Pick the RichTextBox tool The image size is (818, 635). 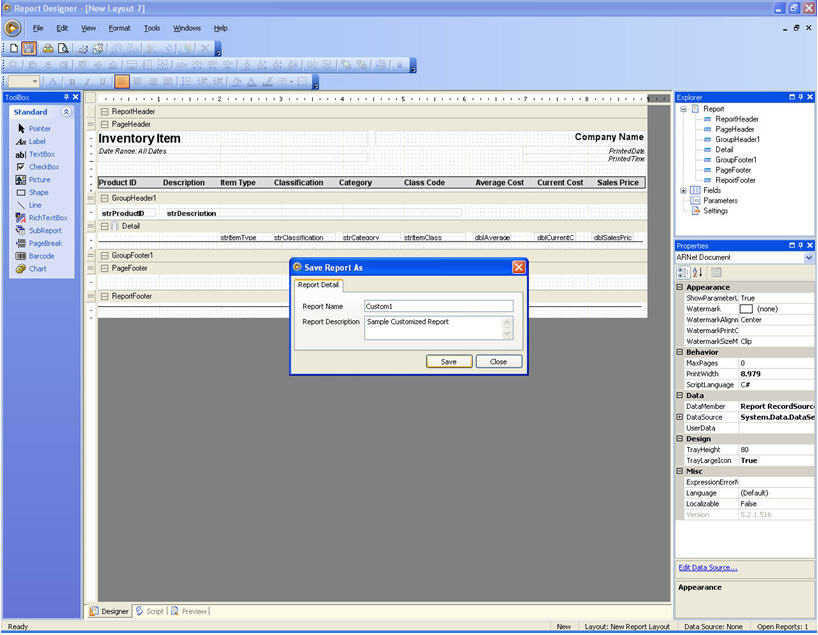(x=47, y=217)
